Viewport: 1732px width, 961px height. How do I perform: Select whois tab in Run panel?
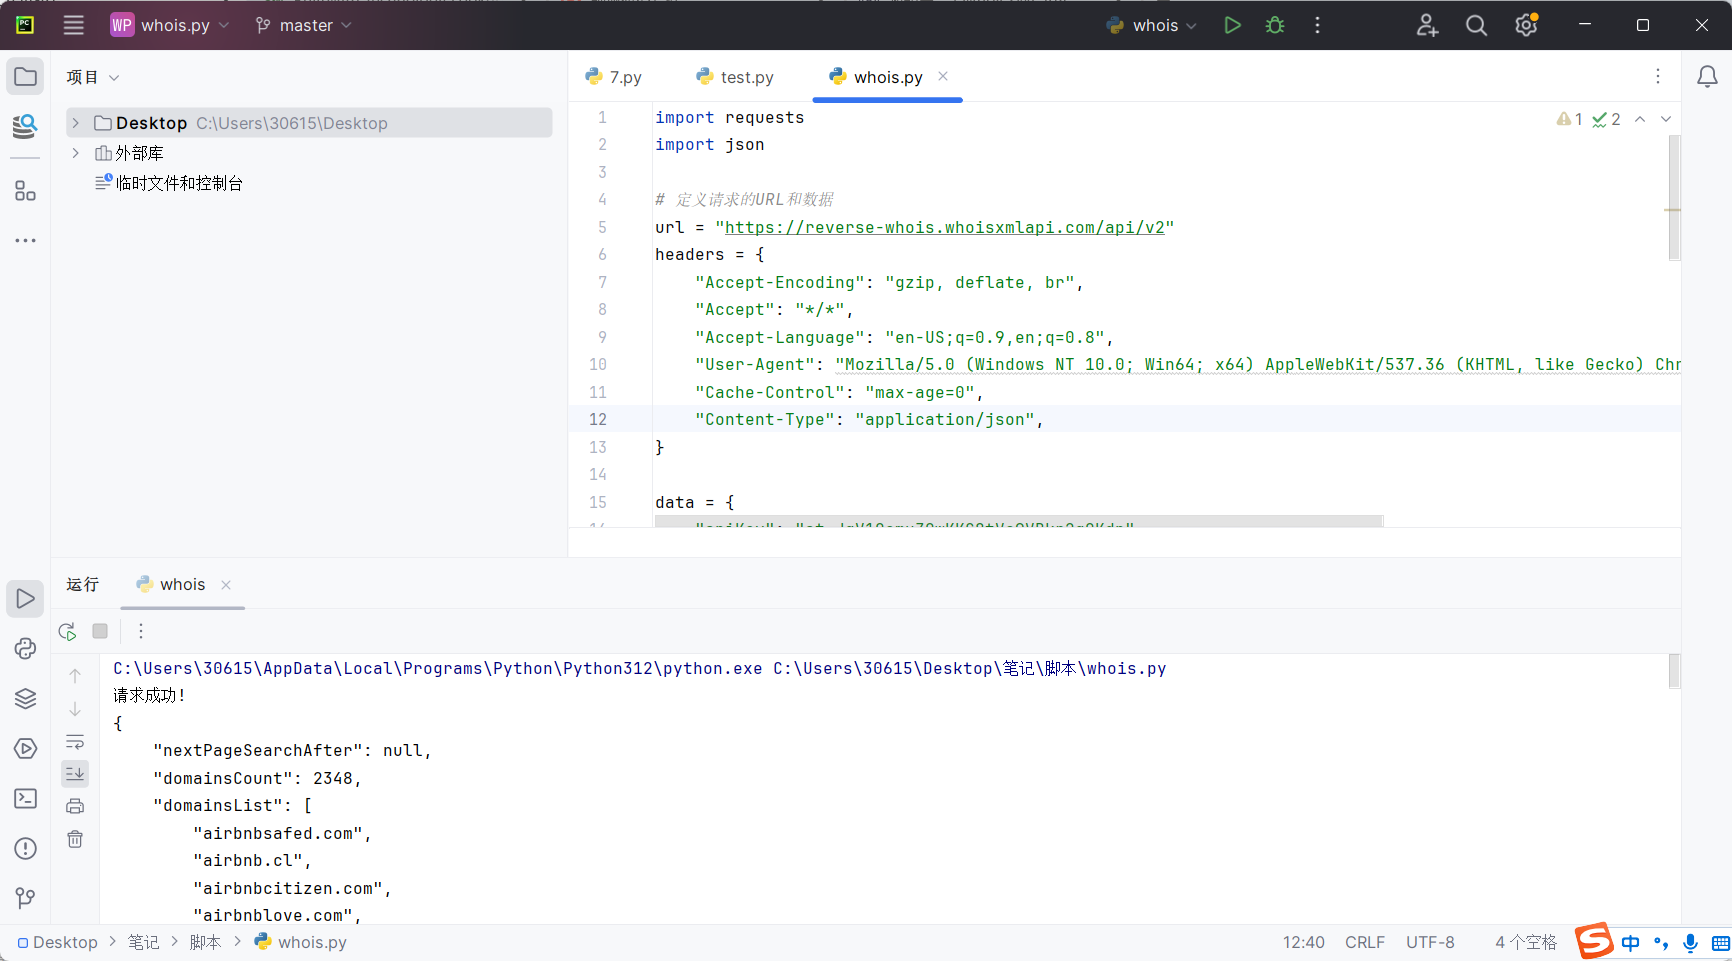coord(182,585)
